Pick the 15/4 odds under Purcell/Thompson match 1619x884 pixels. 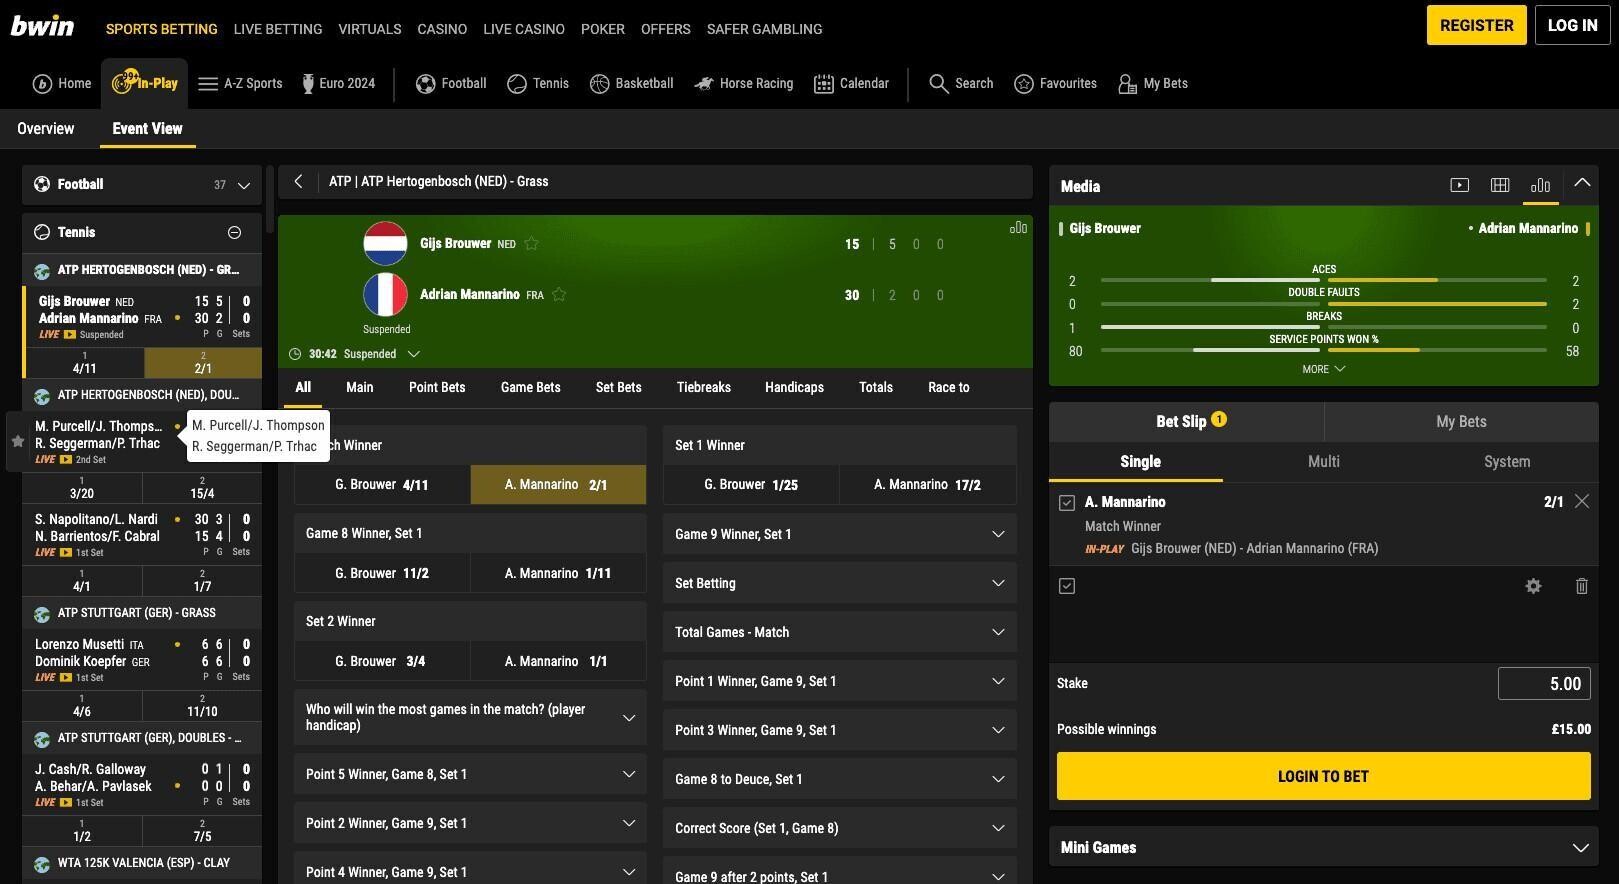coord(202,487)
